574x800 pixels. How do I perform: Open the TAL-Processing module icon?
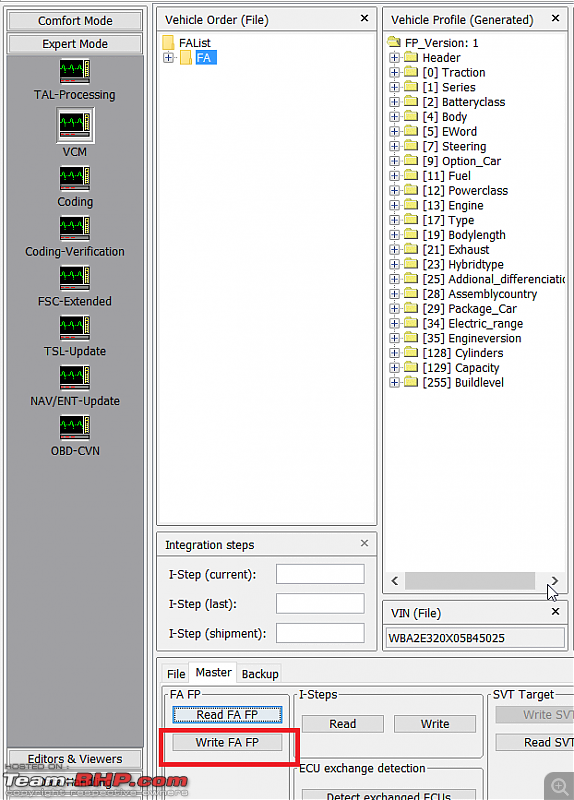[x=74, y=71]
